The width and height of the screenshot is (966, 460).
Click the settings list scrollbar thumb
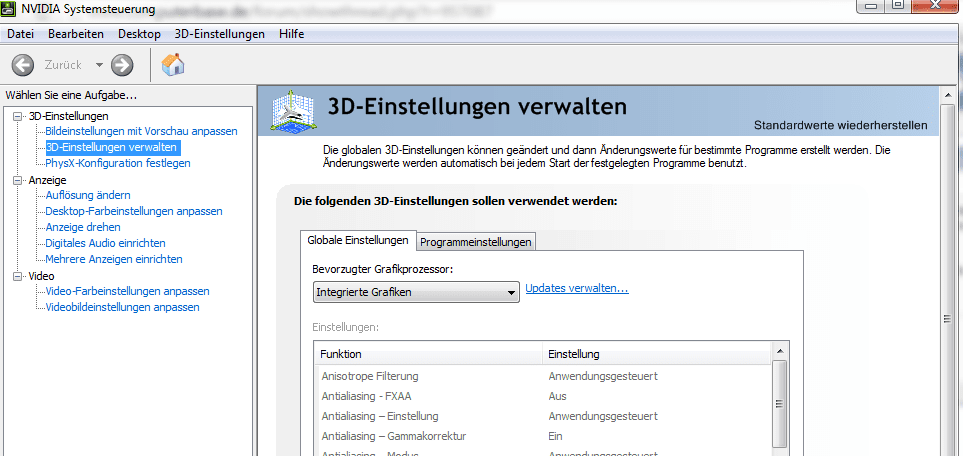point(779,405)
